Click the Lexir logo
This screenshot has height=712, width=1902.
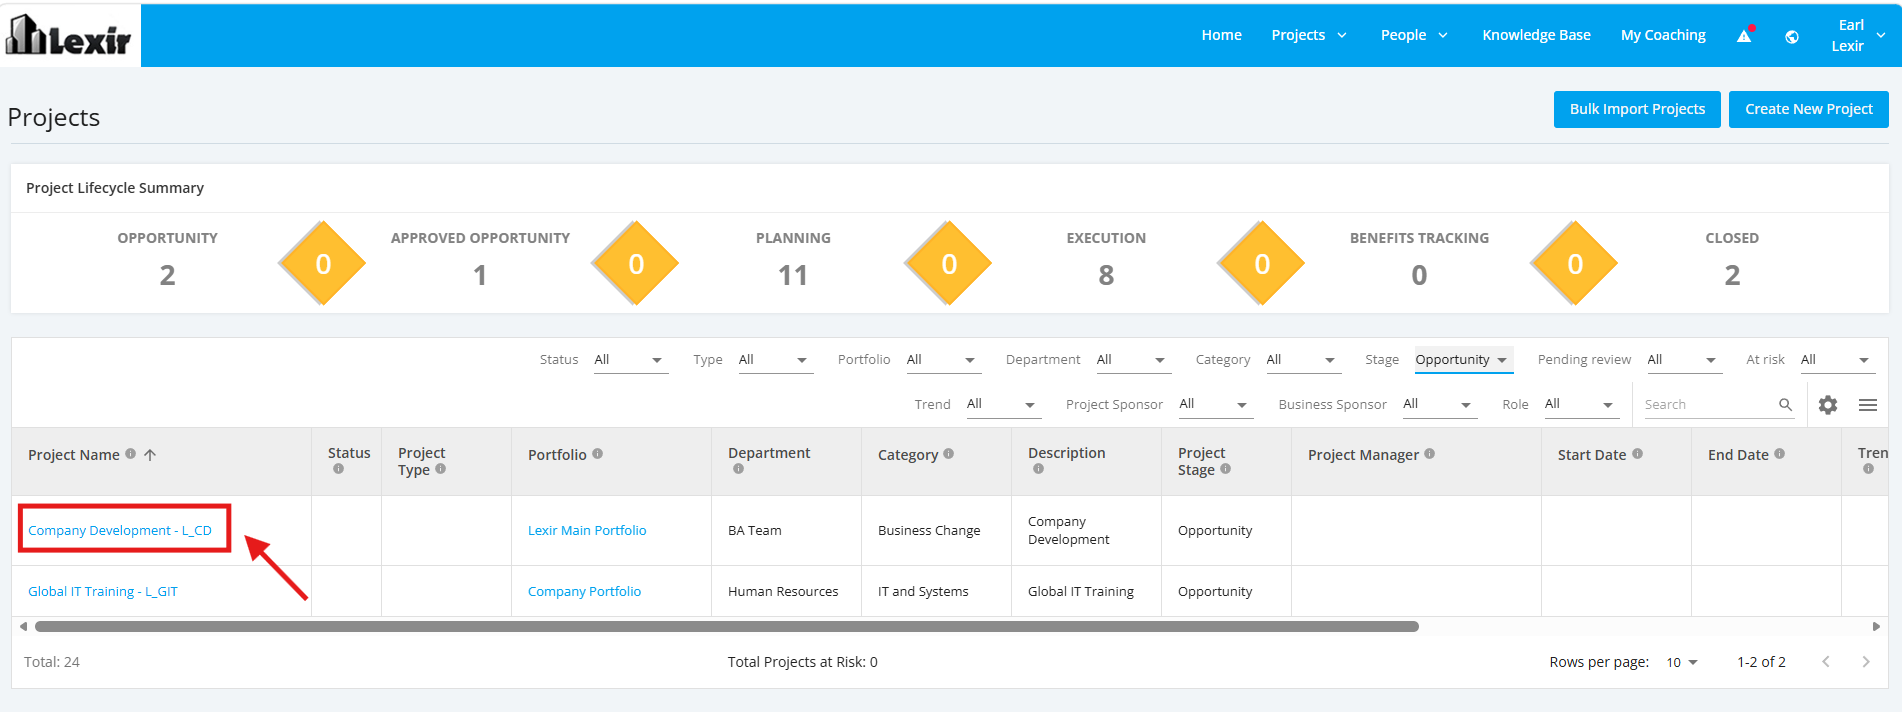coord(69,36)
